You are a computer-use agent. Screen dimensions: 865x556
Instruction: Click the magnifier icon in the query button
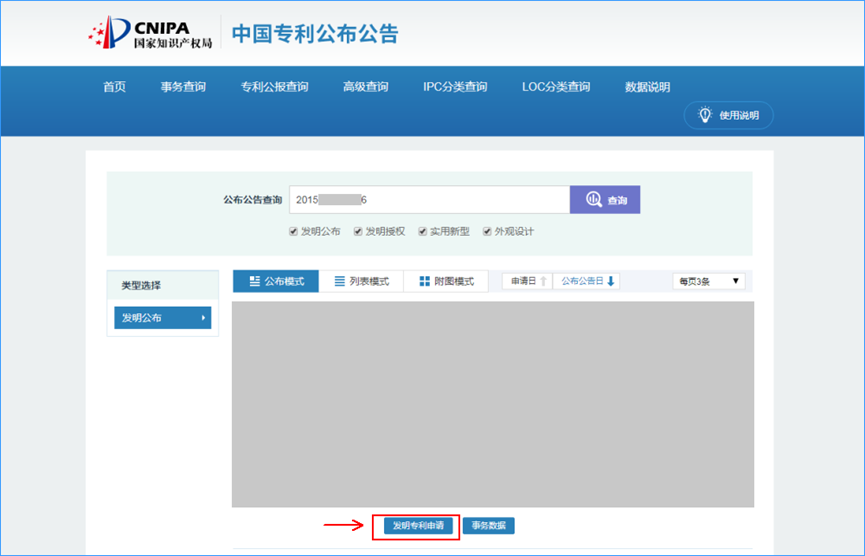pyautogui.click(x=594, y=199)
